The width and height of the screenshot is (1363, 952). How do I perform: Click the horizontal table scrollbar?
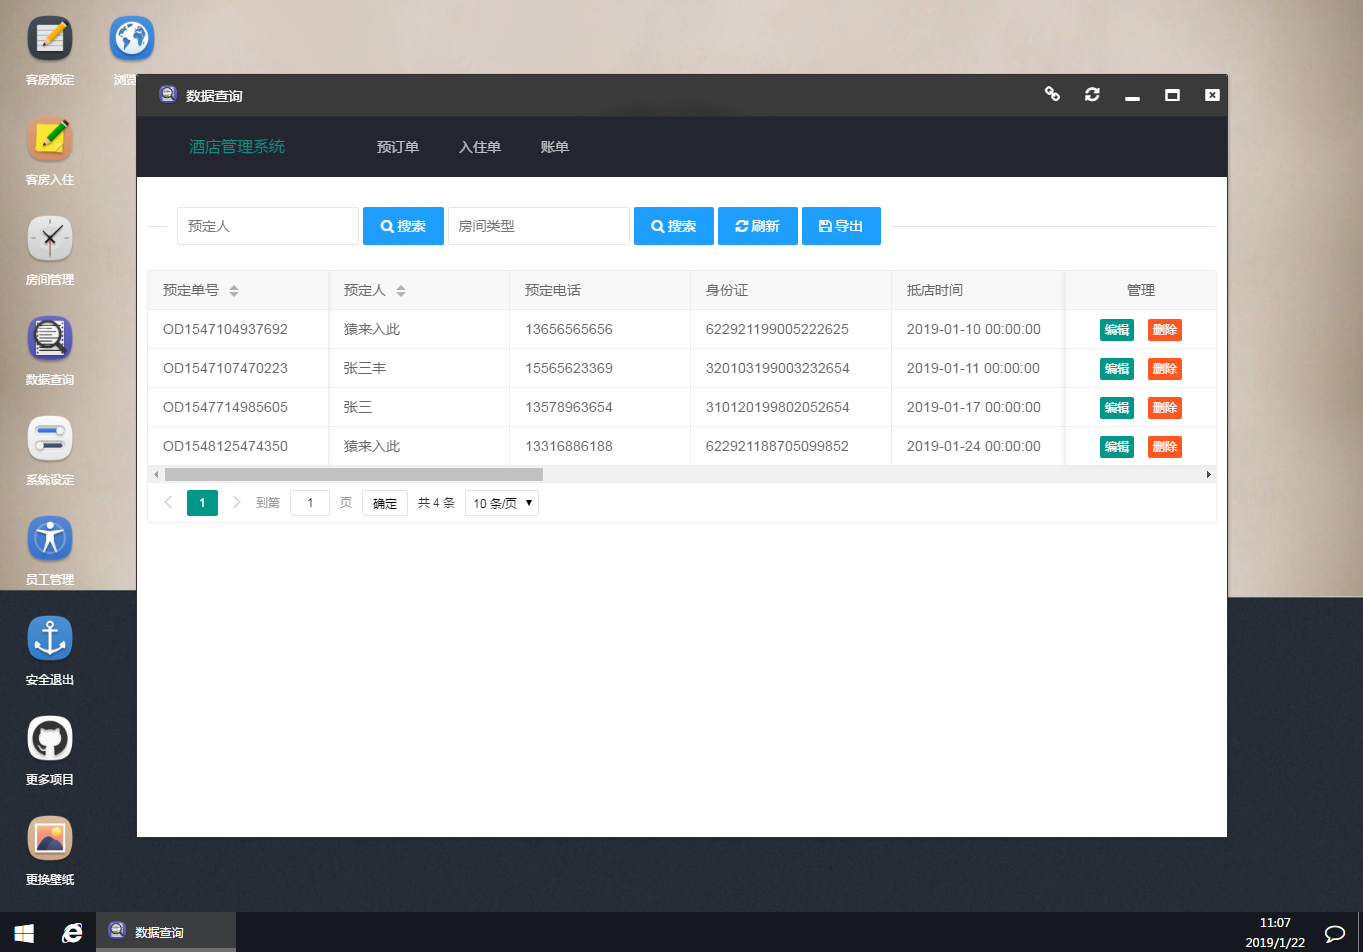coord(354,475)
